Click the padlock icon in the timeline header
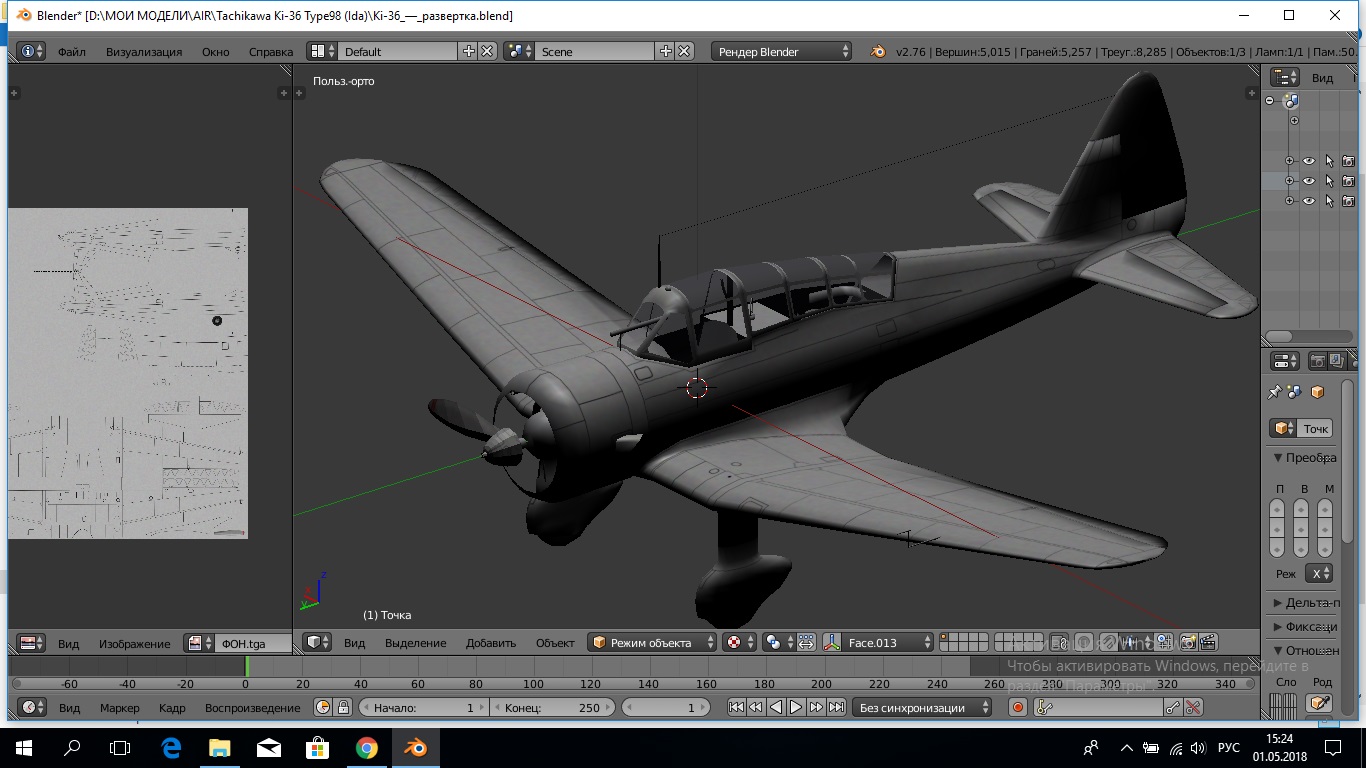1366x768 pixels. 343,707
